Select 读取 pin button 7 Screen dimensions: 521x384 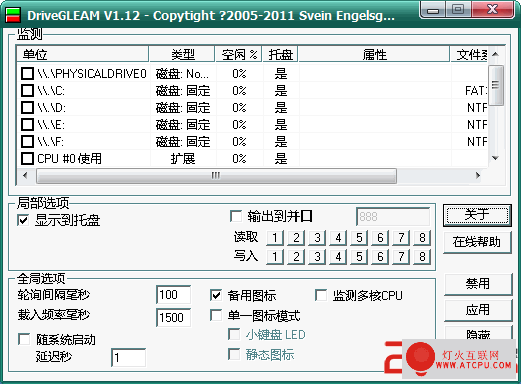pos(401,238)
